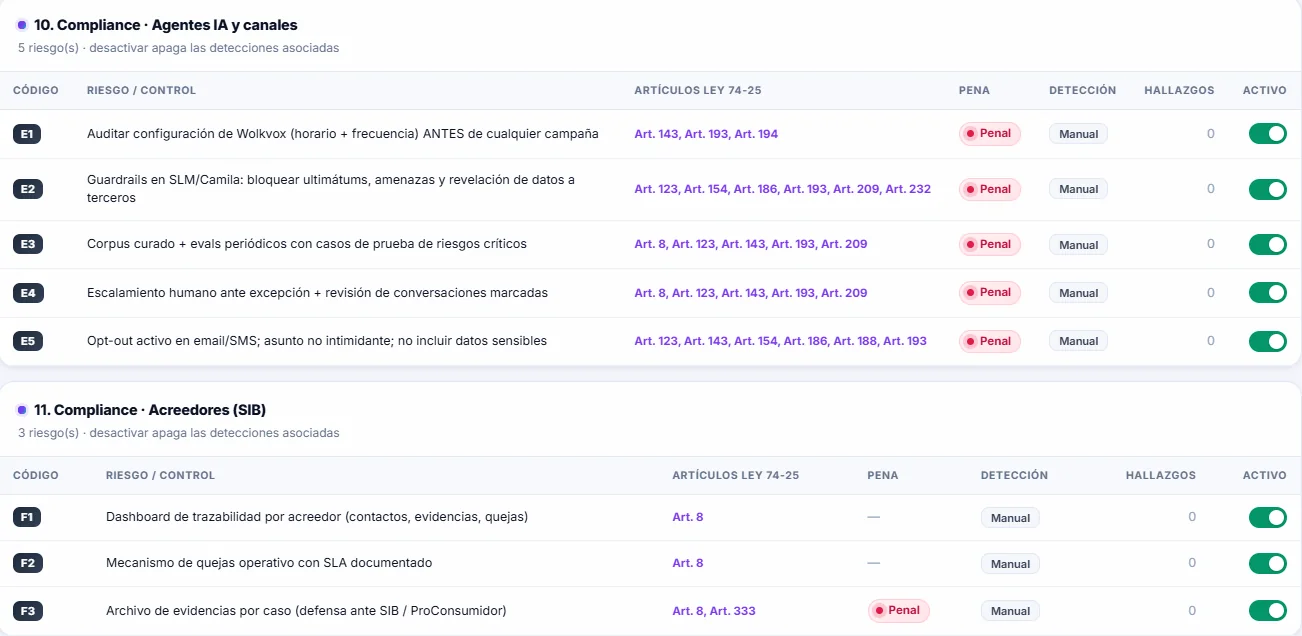Click the F1 code badge
1302x636 pixels.
click(27, 517)
